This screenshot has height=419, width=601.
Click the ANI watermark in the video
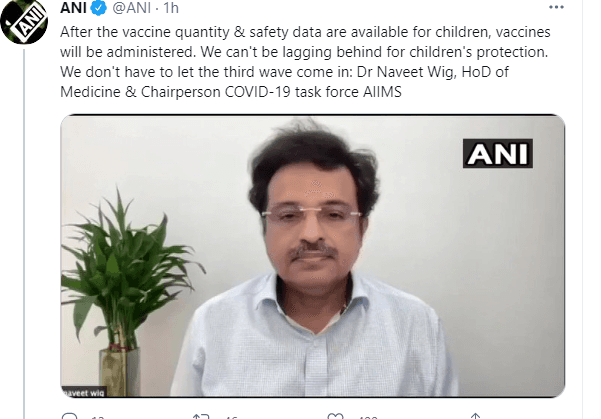coord(498,153)
